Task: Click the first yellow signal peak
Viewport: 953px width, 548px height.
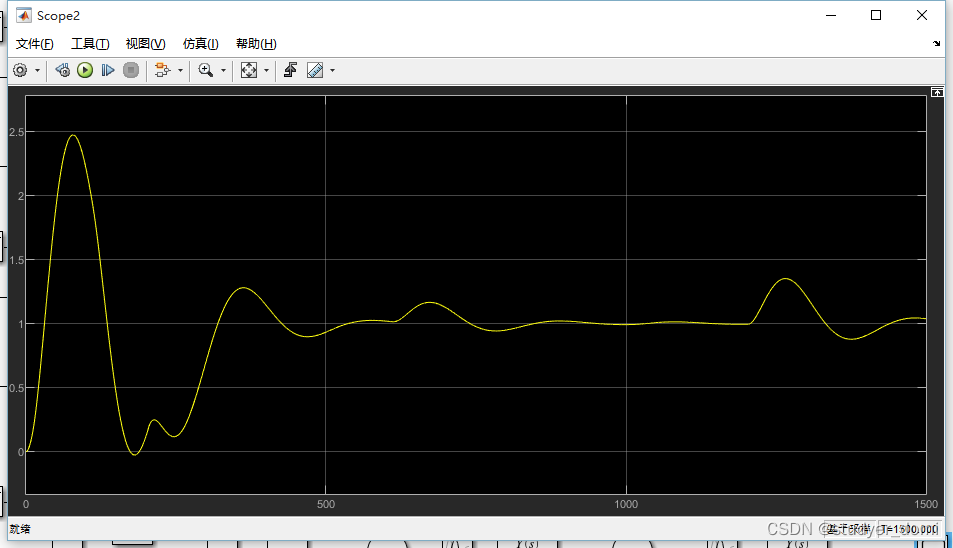Action: pyautogui.click(x=73, y=135)
